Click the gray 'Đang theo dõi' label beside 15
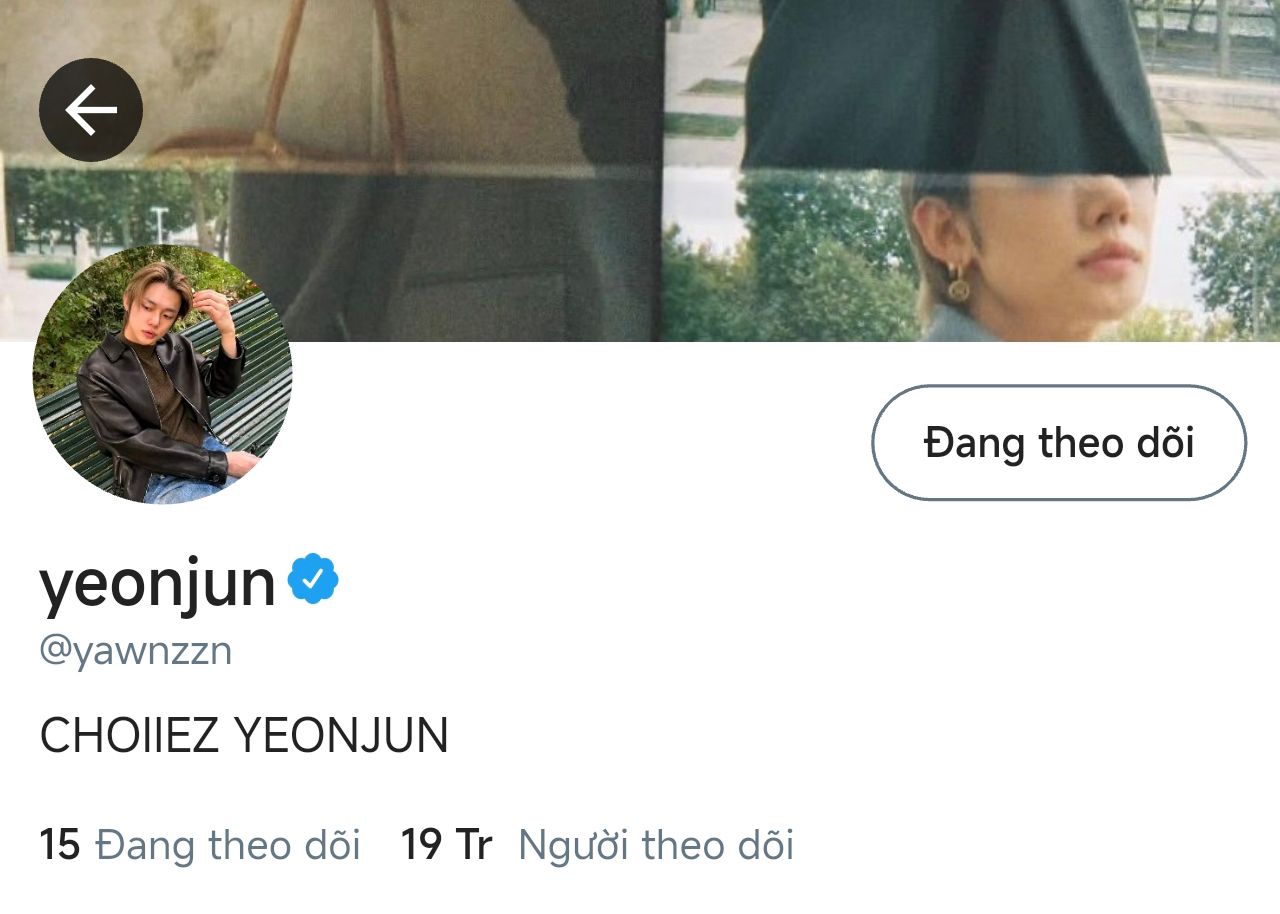Image resolution: width=1280 pixels, height=914 pixels. point(228,845)
